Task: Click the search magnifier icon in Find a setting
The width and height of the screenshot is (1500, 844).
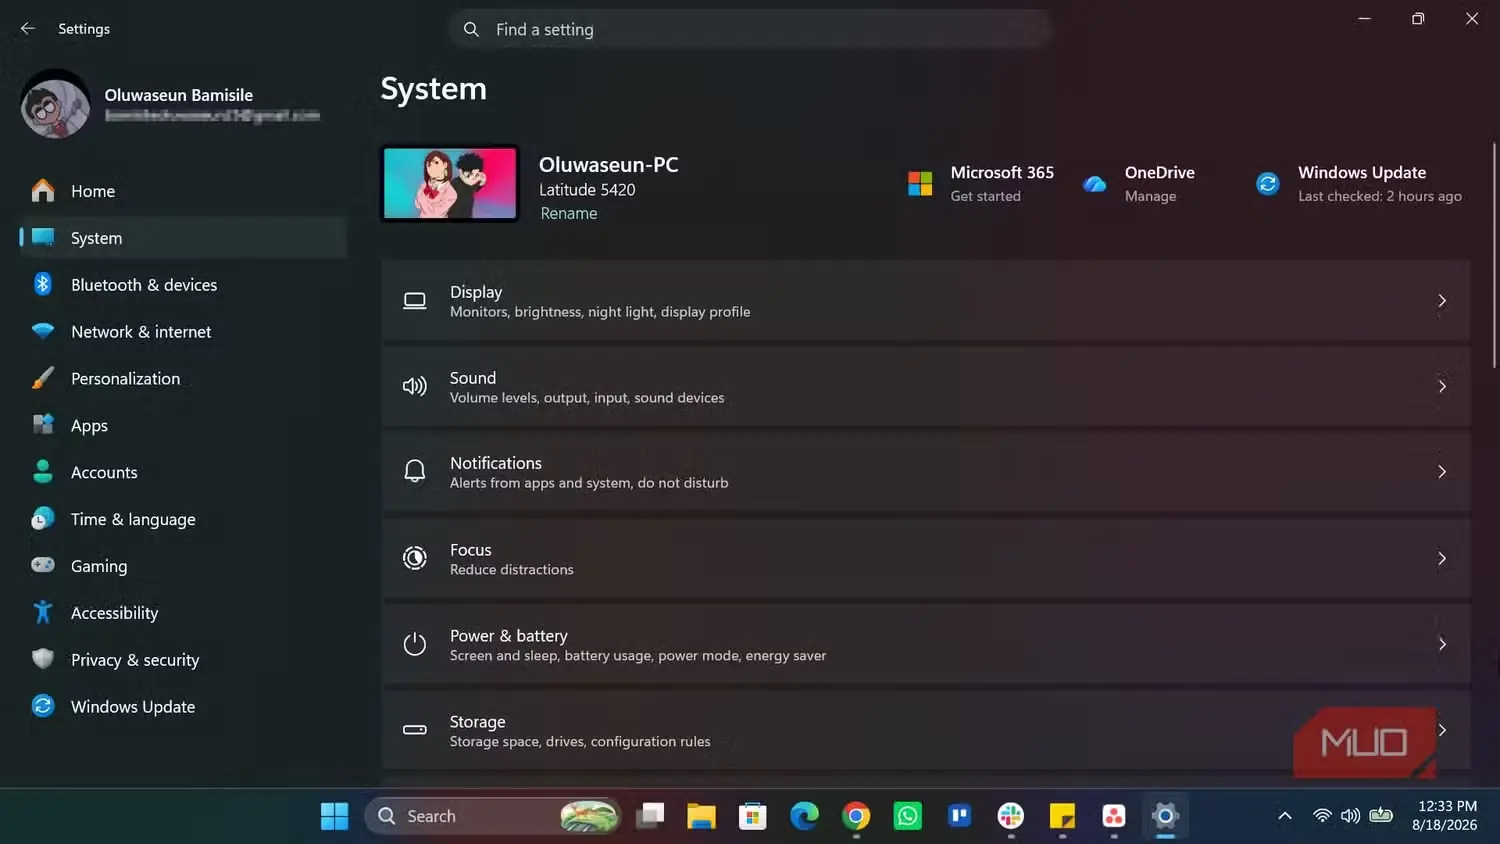Action: tap(471, 30)
